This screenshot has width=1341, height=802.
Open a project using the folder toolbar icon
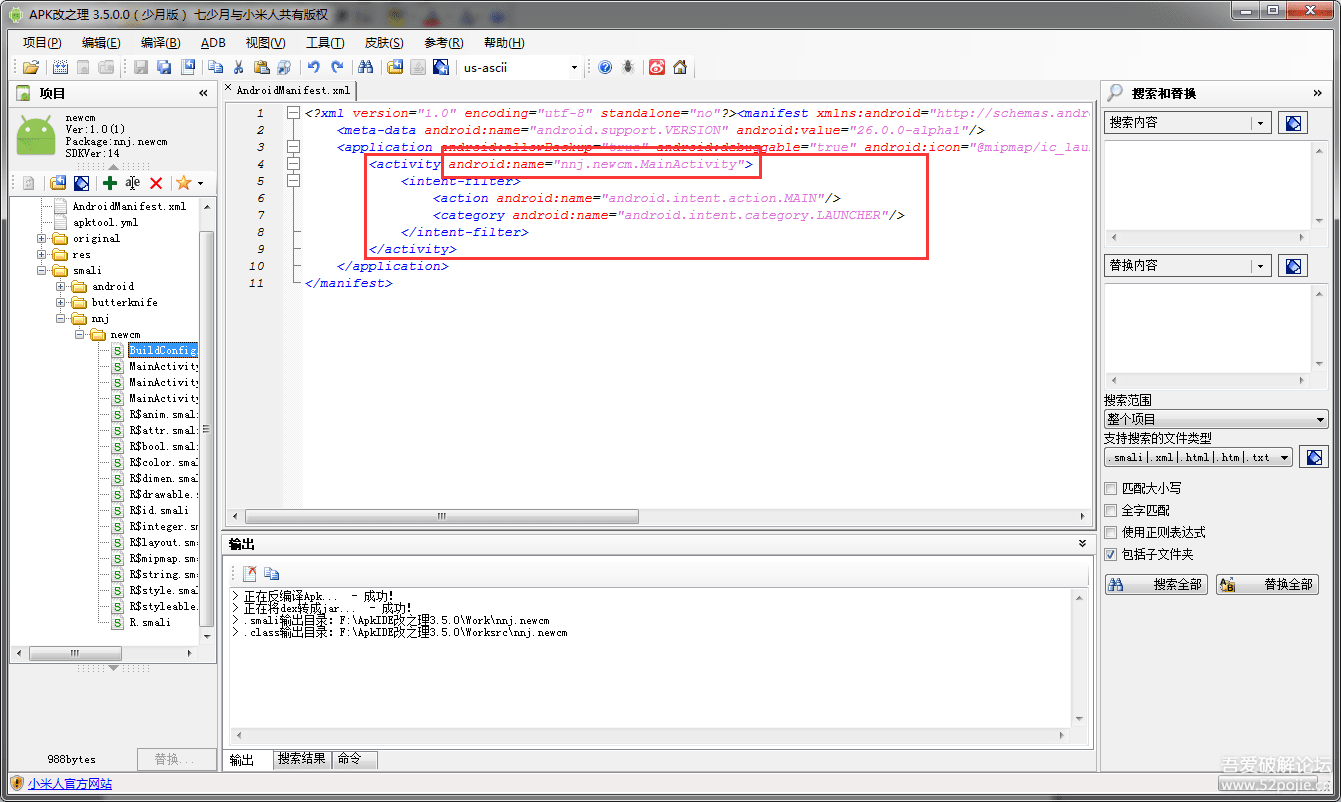point(31,67)
